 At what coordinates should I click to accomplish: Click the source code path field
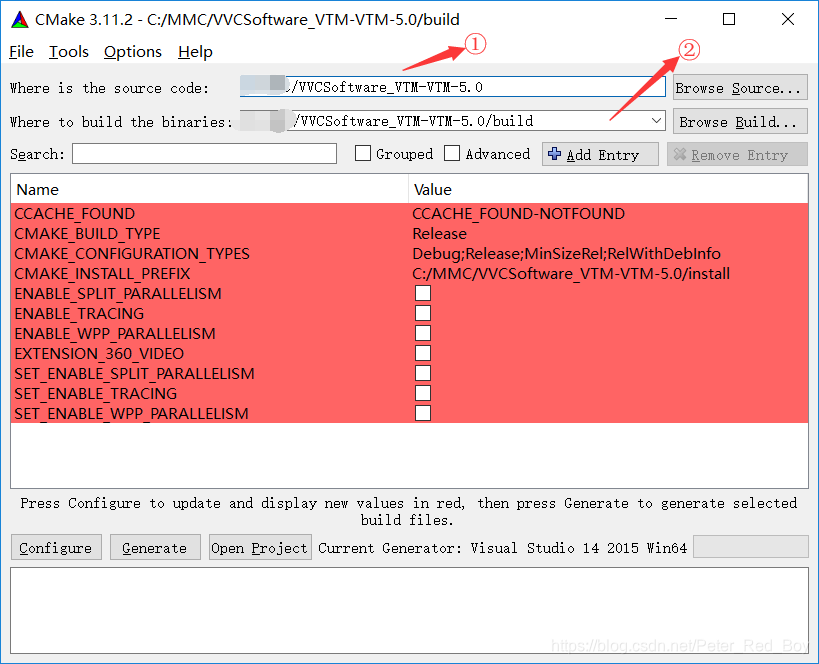coord(452,87)
